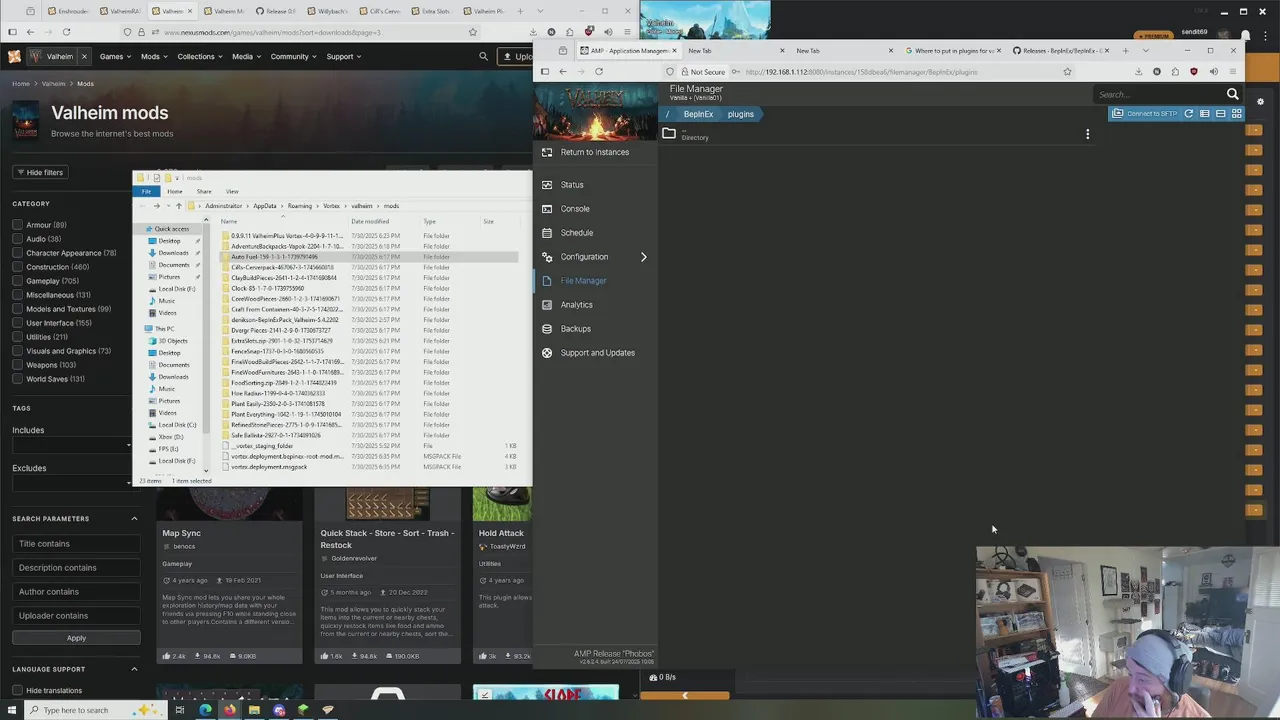Toggle Gameplay category checkbox

[x=17, y=281]
